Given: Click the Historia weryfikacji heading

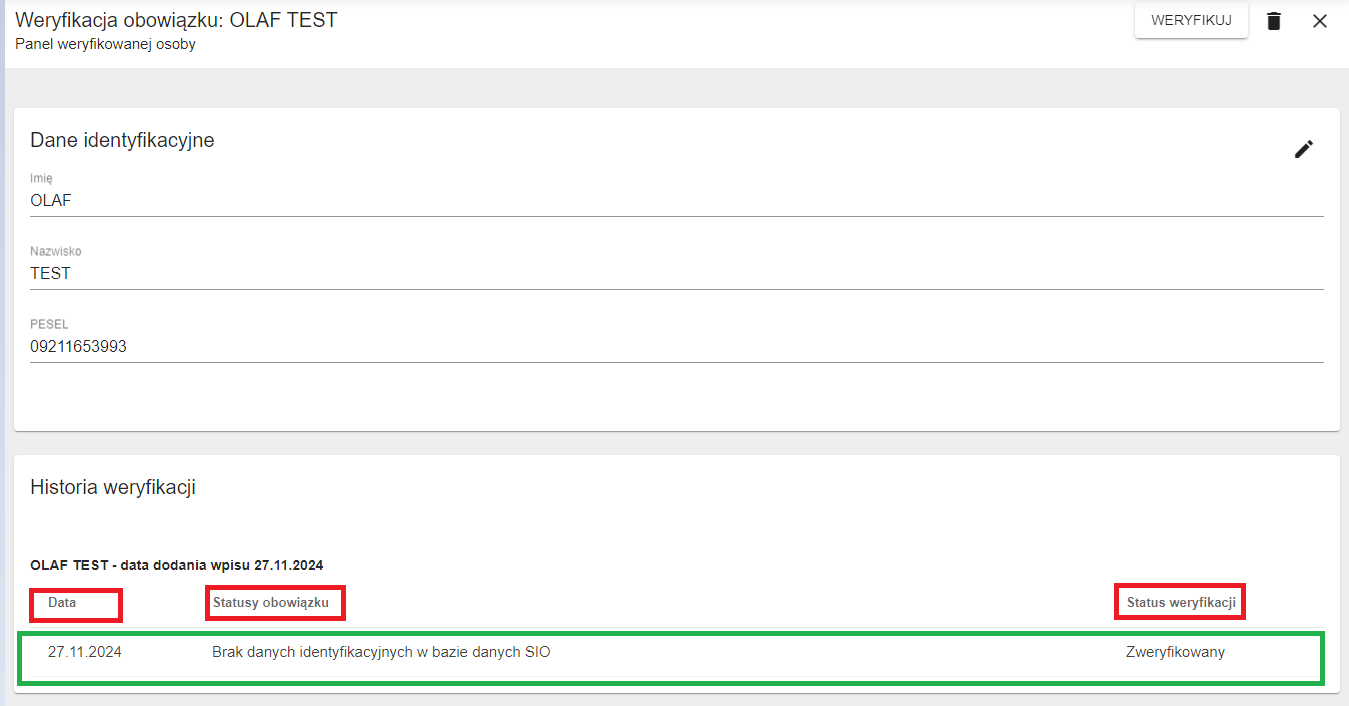Looking at the screenshot, I should tap(113, 487).
